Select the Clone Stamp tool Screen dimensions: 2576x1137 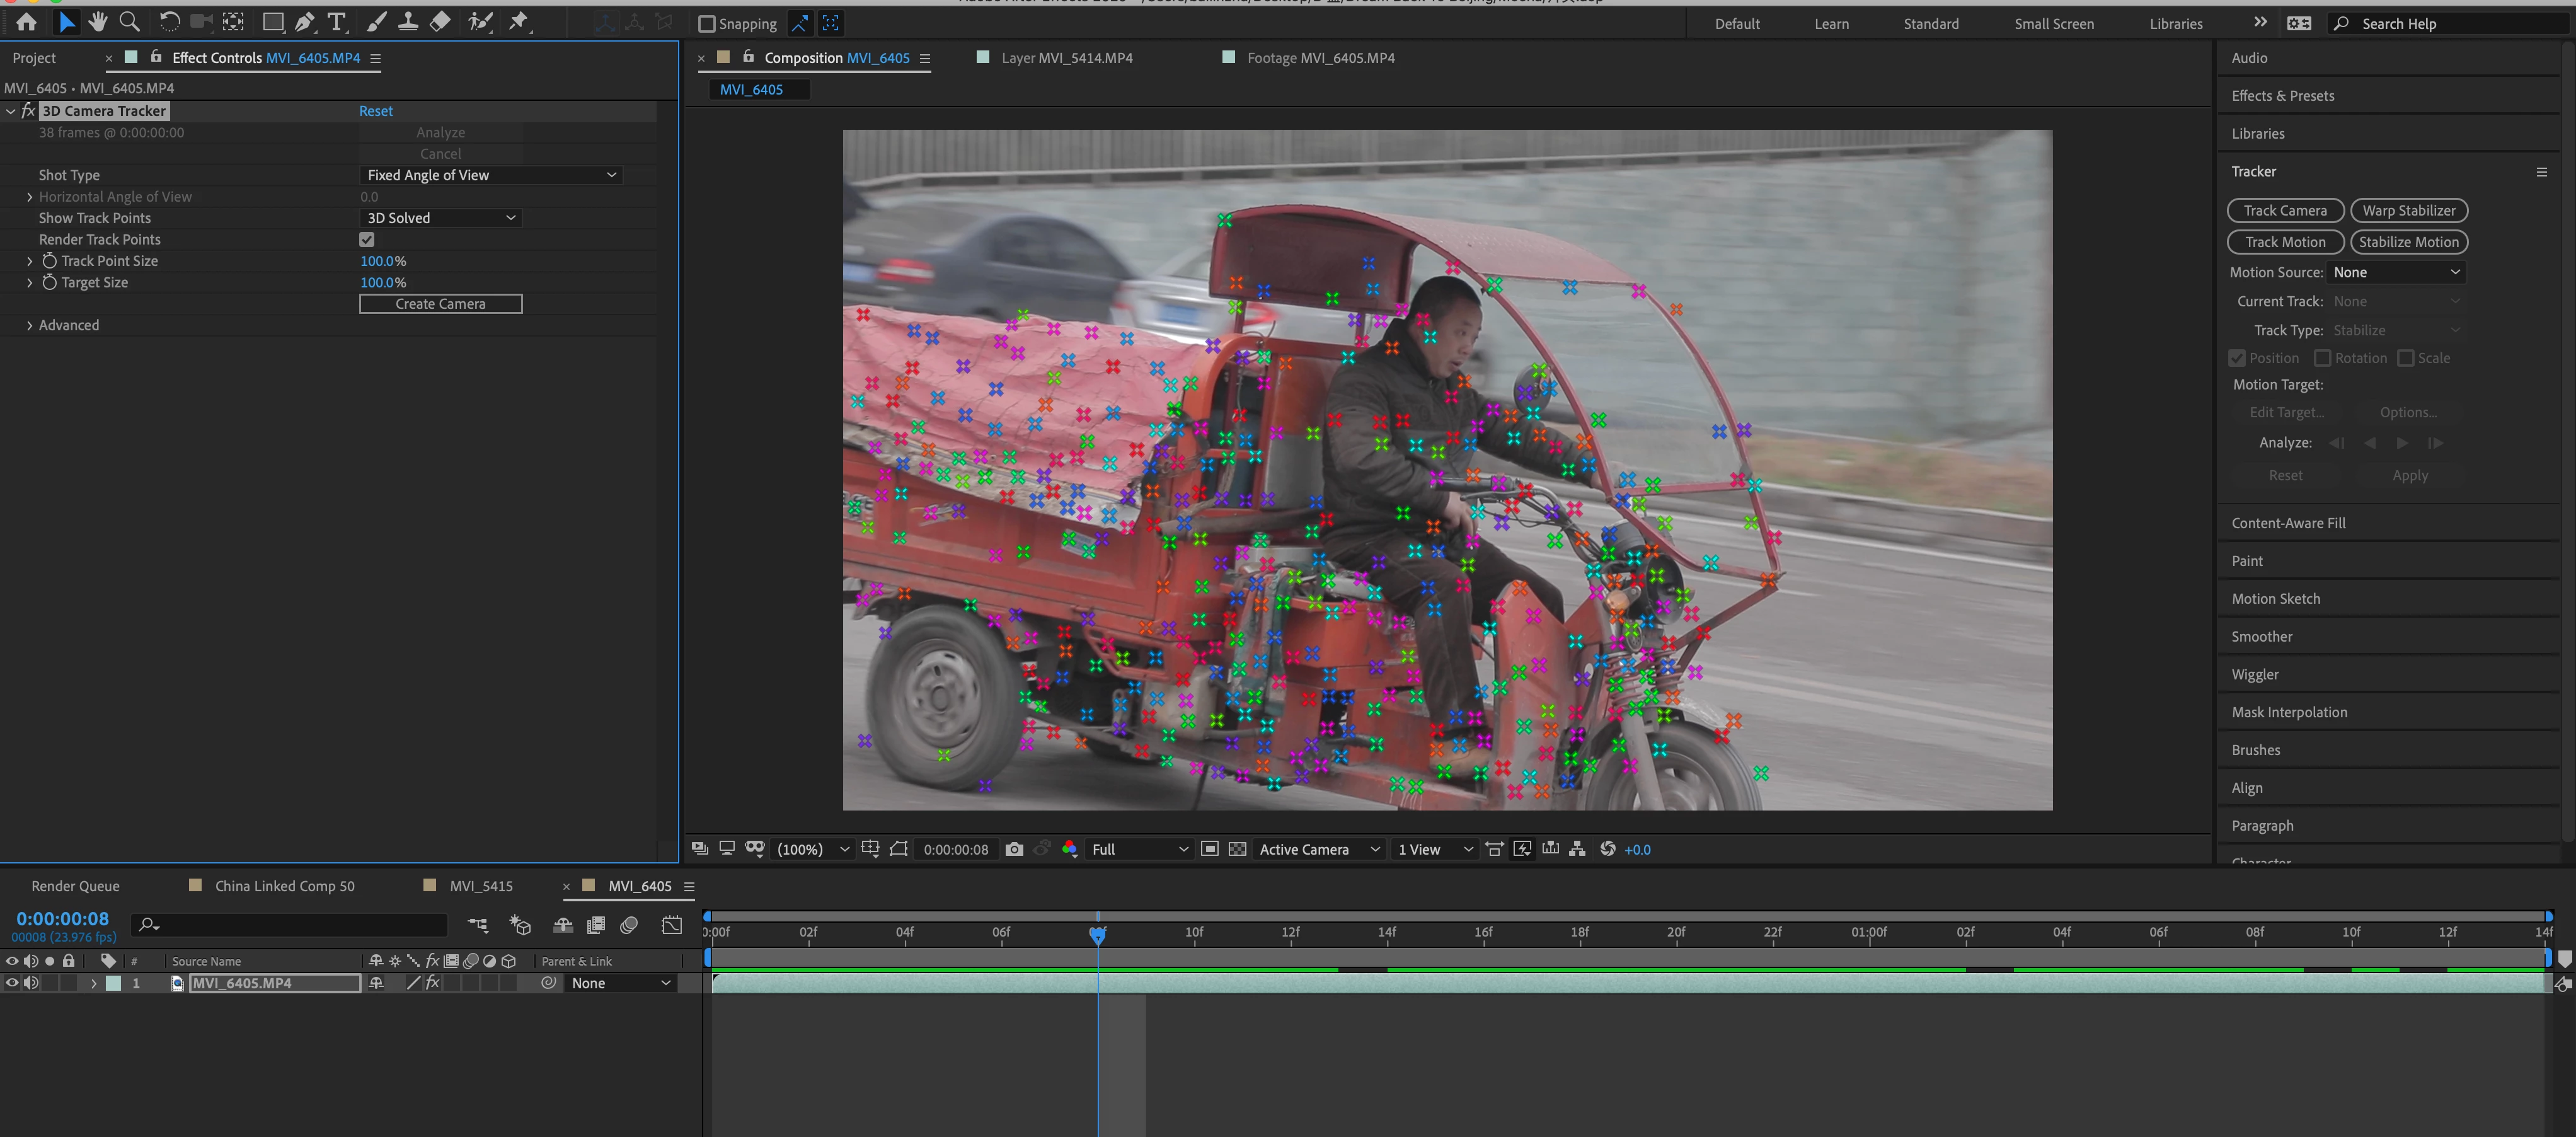[x=408, y=22]
